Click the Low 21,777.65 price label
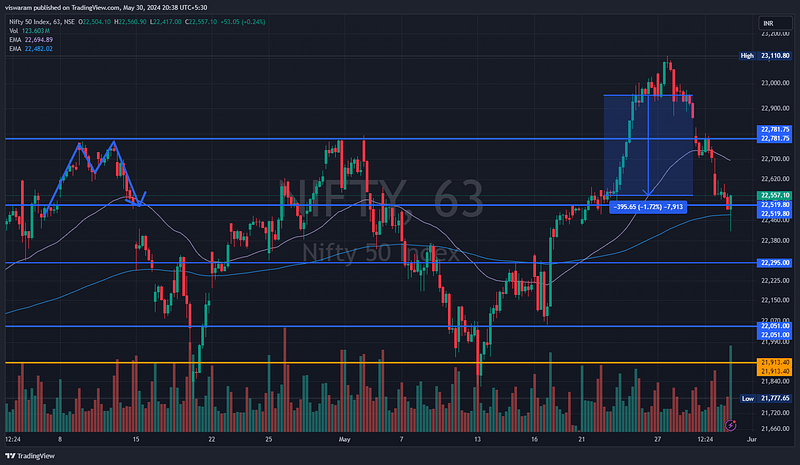 [765, 398]
